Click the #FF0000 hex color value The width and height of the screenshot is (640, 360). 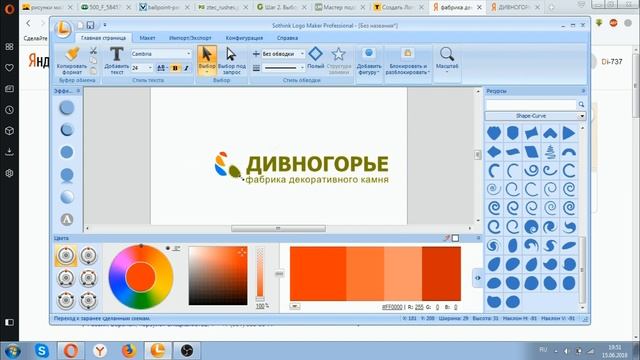coord(392,307)
